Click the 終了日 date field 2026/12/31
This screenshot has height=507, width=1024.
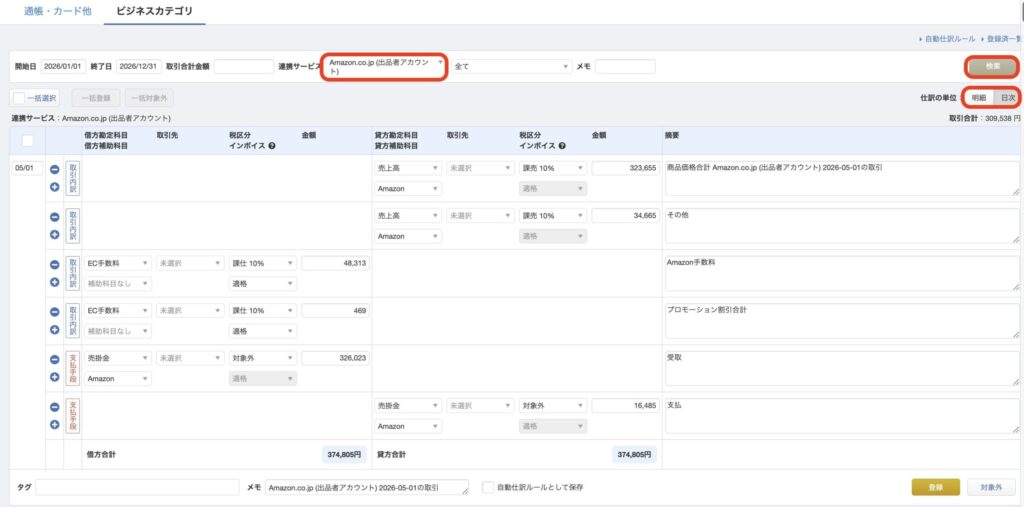click(139, 67)
